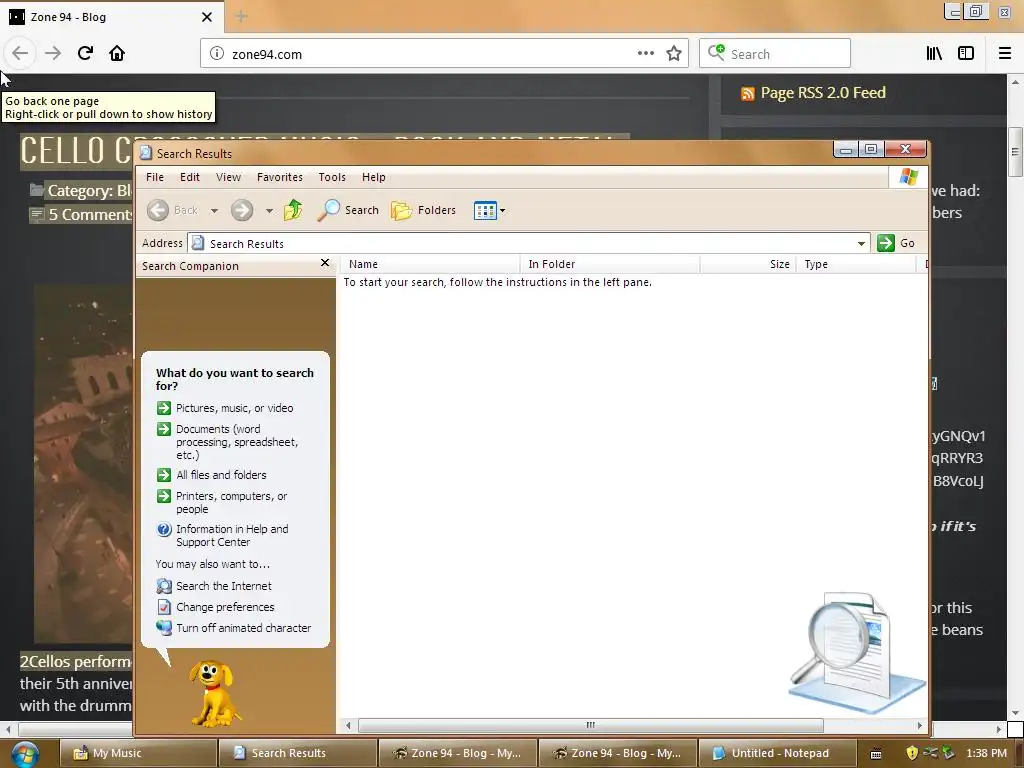Viewport: 1024px width, 768px height.
Task: Switch to first Zone 94 - Blog taskbar button
Action: pos(457,753)
